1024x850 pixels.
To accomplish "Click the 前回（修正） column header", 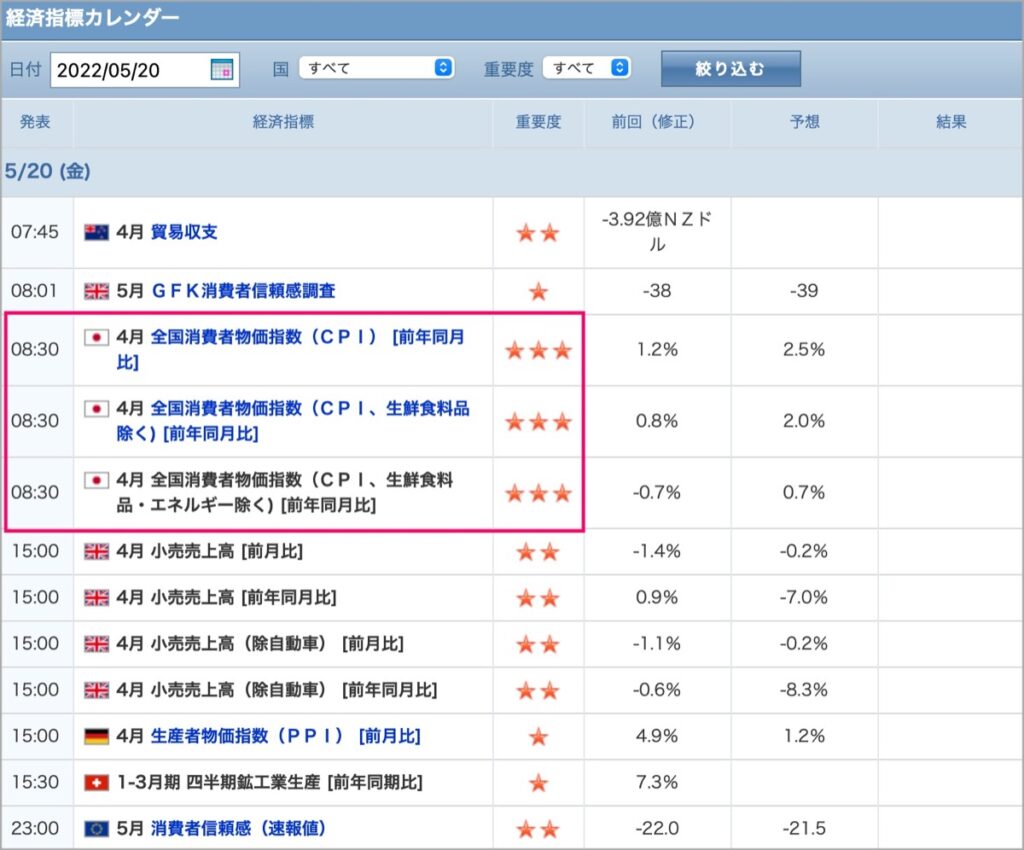I will click(653, 121).
